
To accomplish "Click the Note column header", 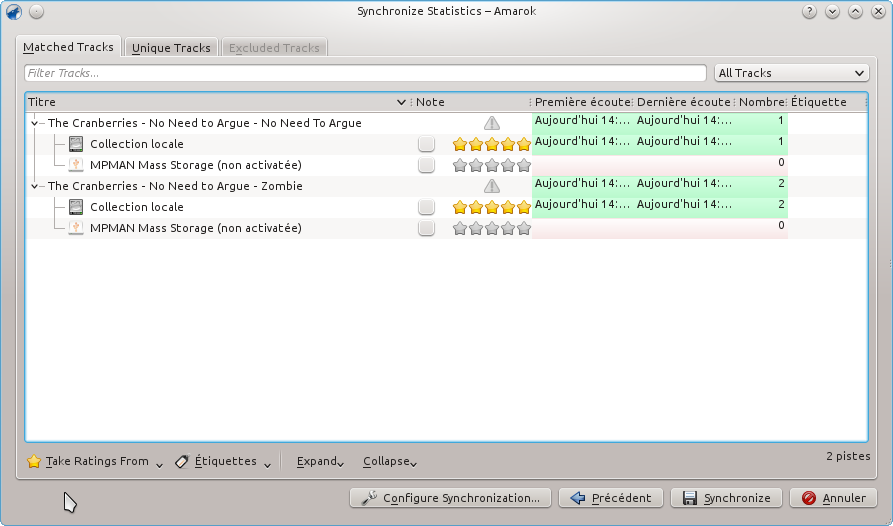I will (x=472, y=102).
